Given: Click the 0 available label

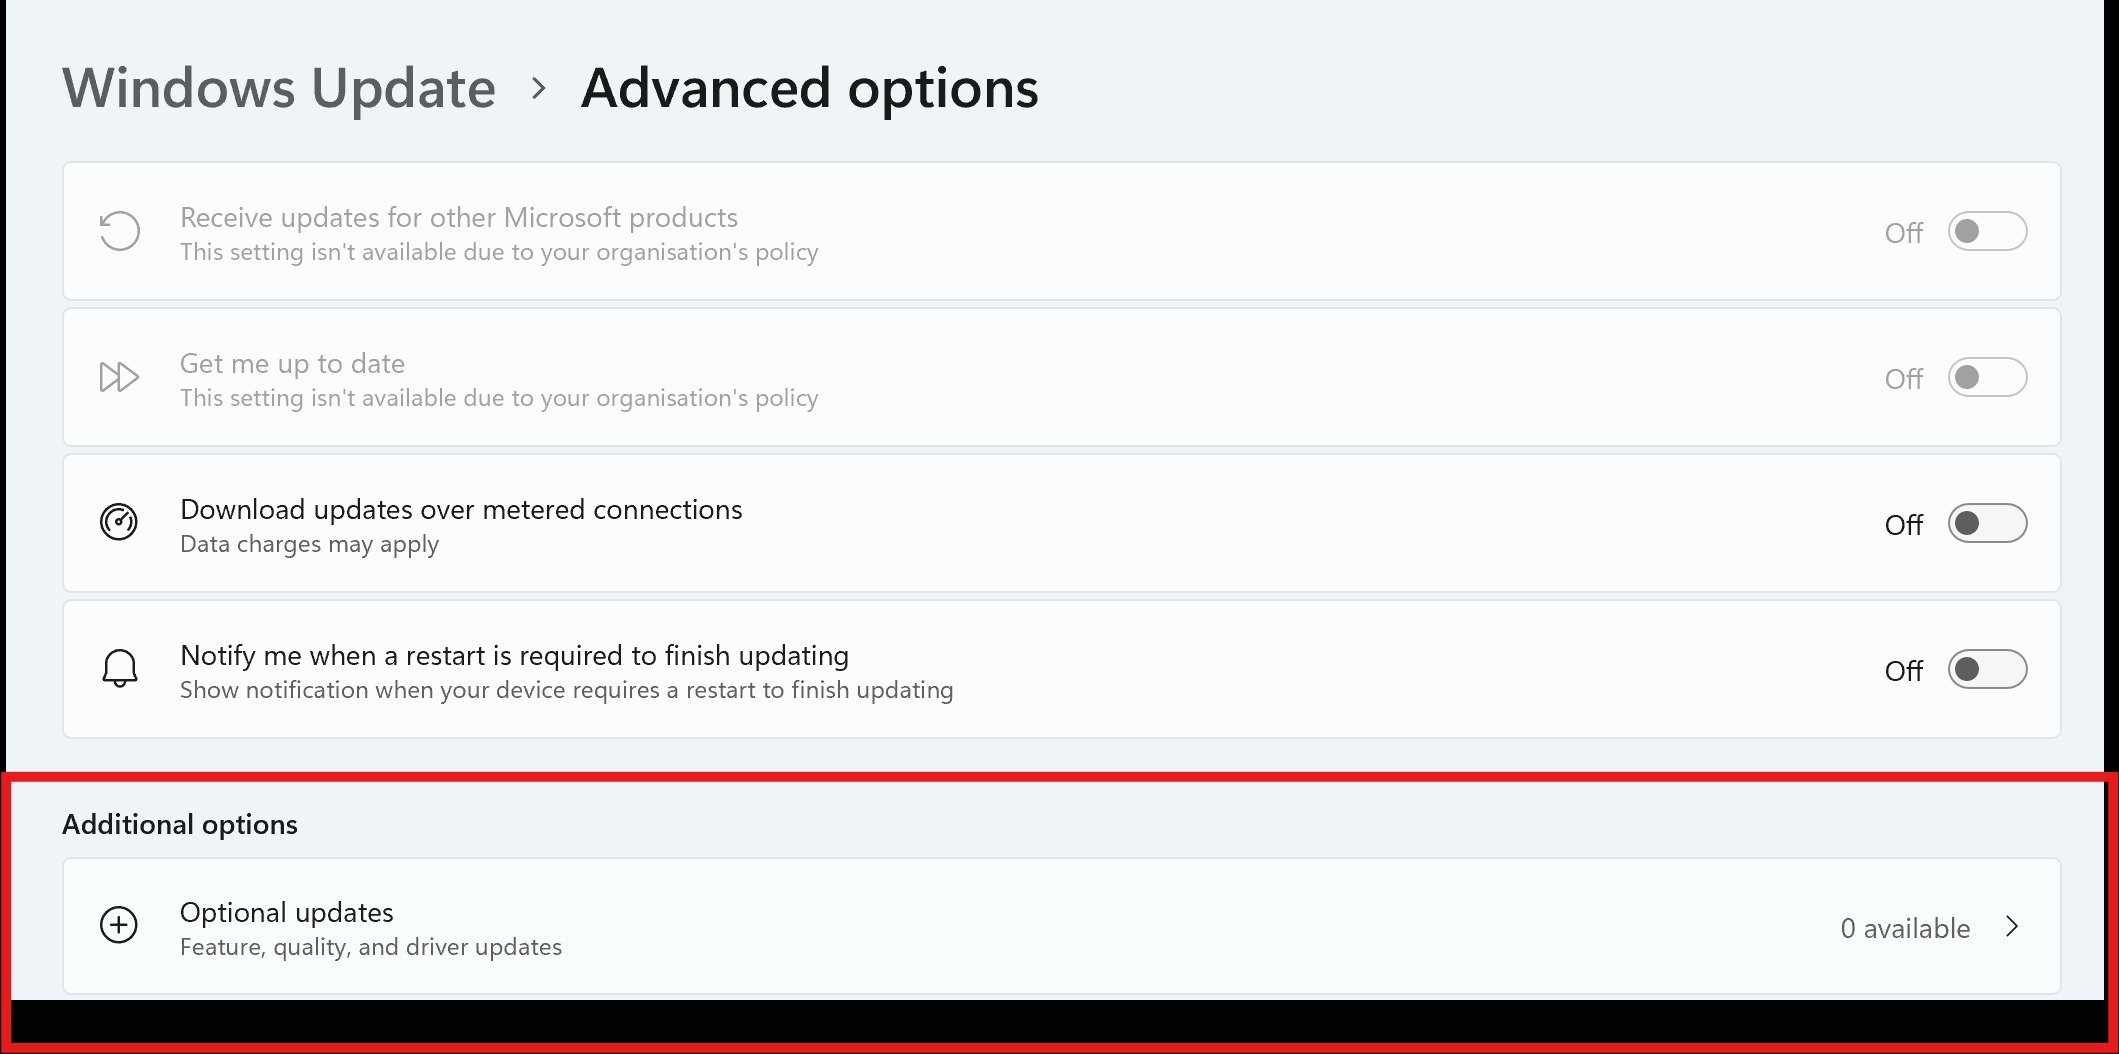Looking at the screenshot, I should coord(1905,928).
